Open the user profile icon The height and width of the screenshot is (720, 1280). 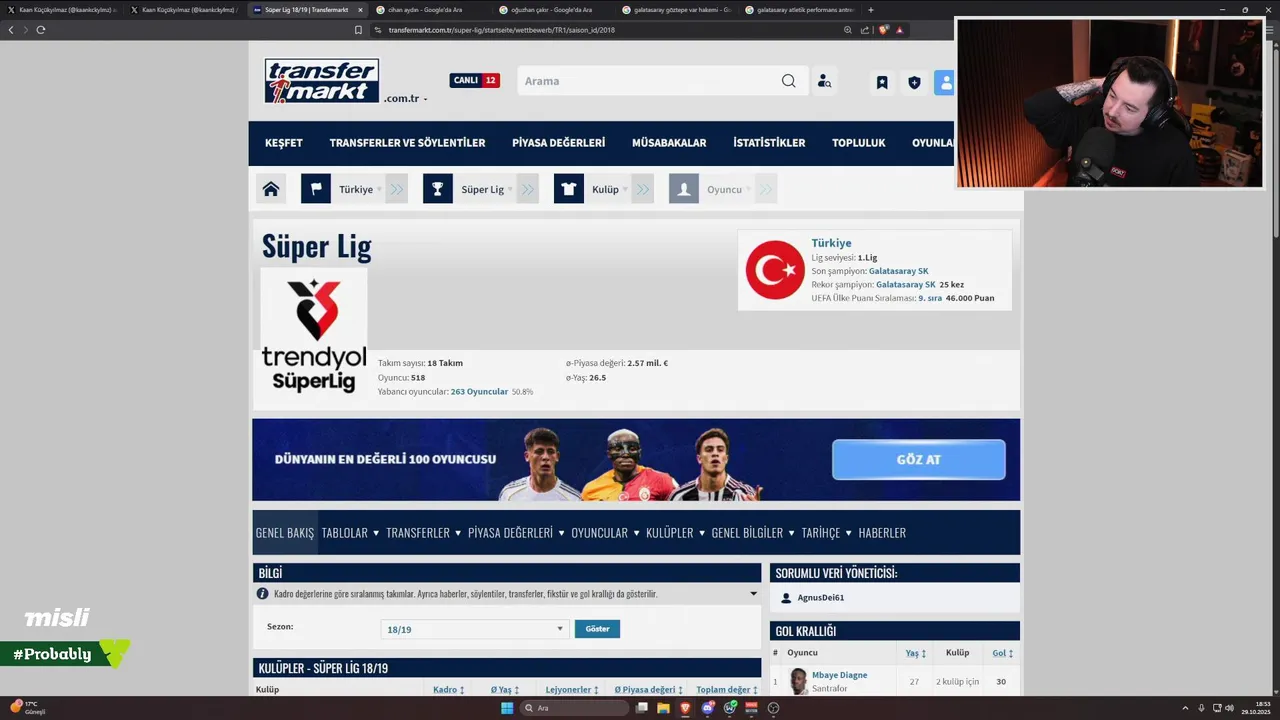pos(945,82)
